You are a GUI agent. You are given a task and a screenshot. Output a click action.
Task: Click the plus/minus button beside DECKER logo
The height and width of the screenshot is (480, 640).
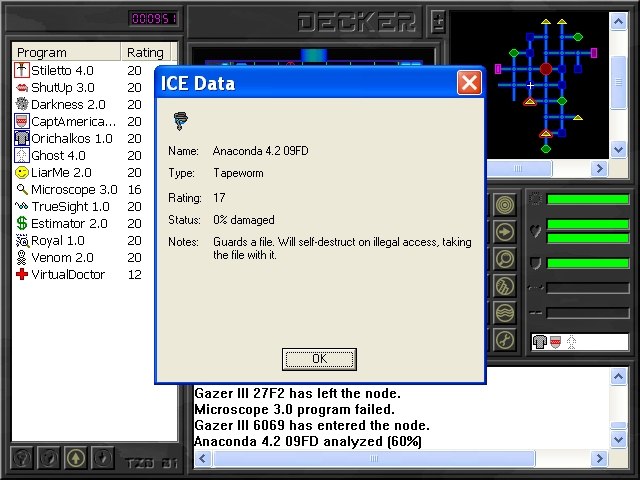tap(438, 22)
